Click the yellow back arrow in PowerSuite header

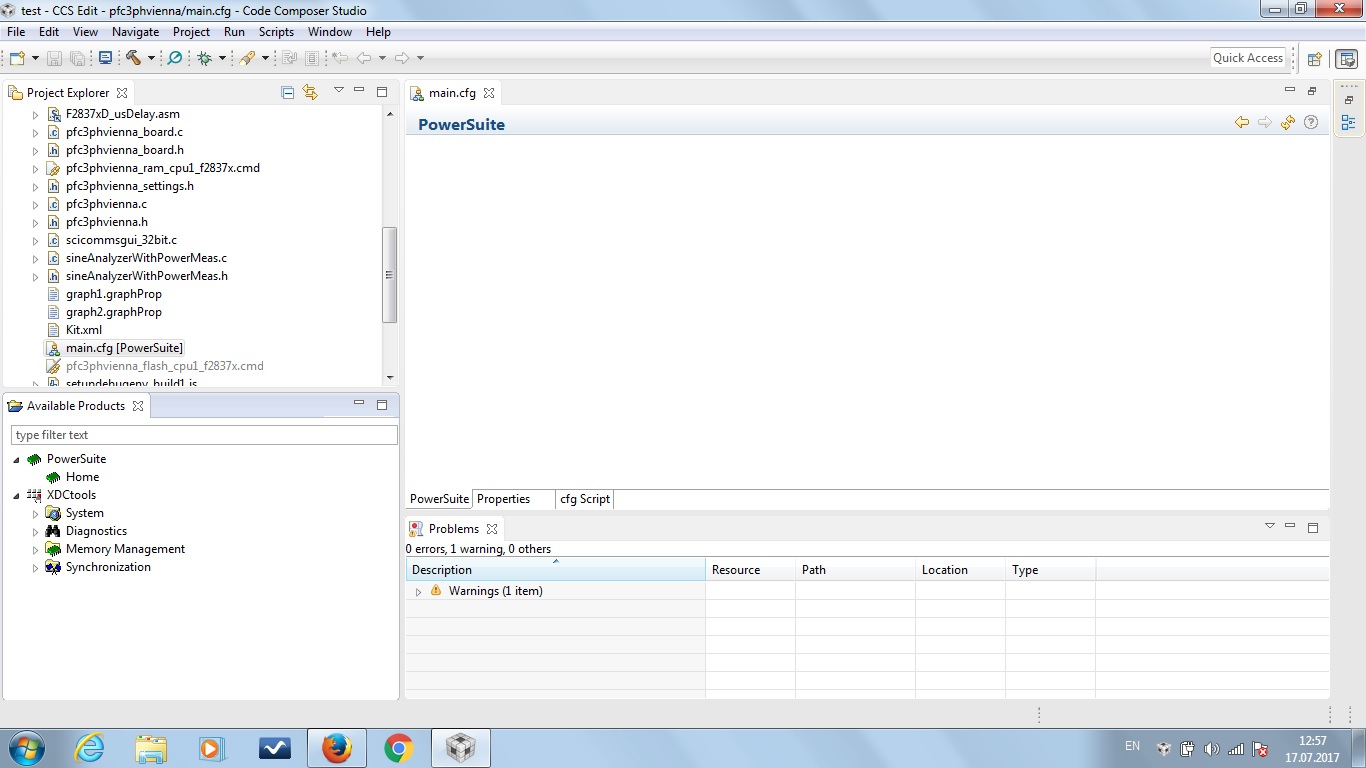(x=1242, y=122)
